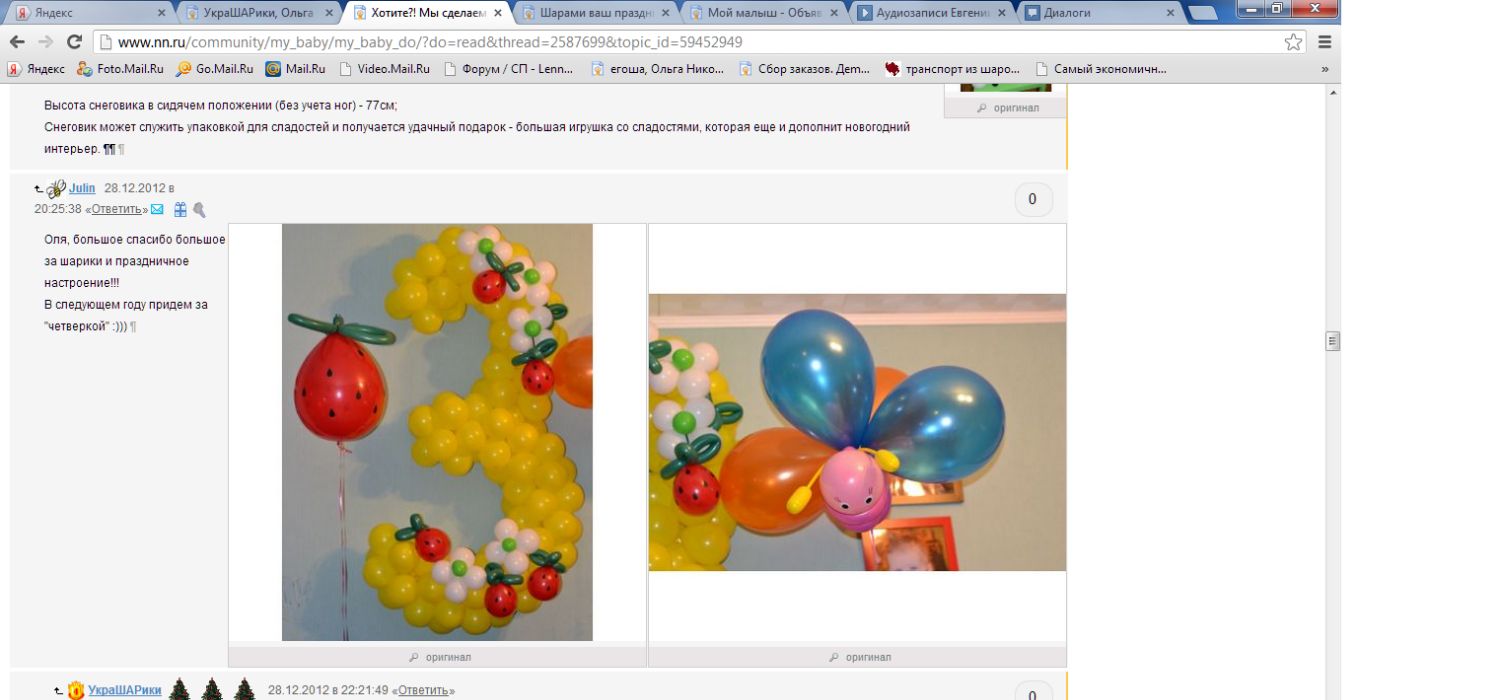Select the text "Оля, большое спасибо большое"
Image resolution: width=1500 pixels, height=700 pixels.
point(135,239)
